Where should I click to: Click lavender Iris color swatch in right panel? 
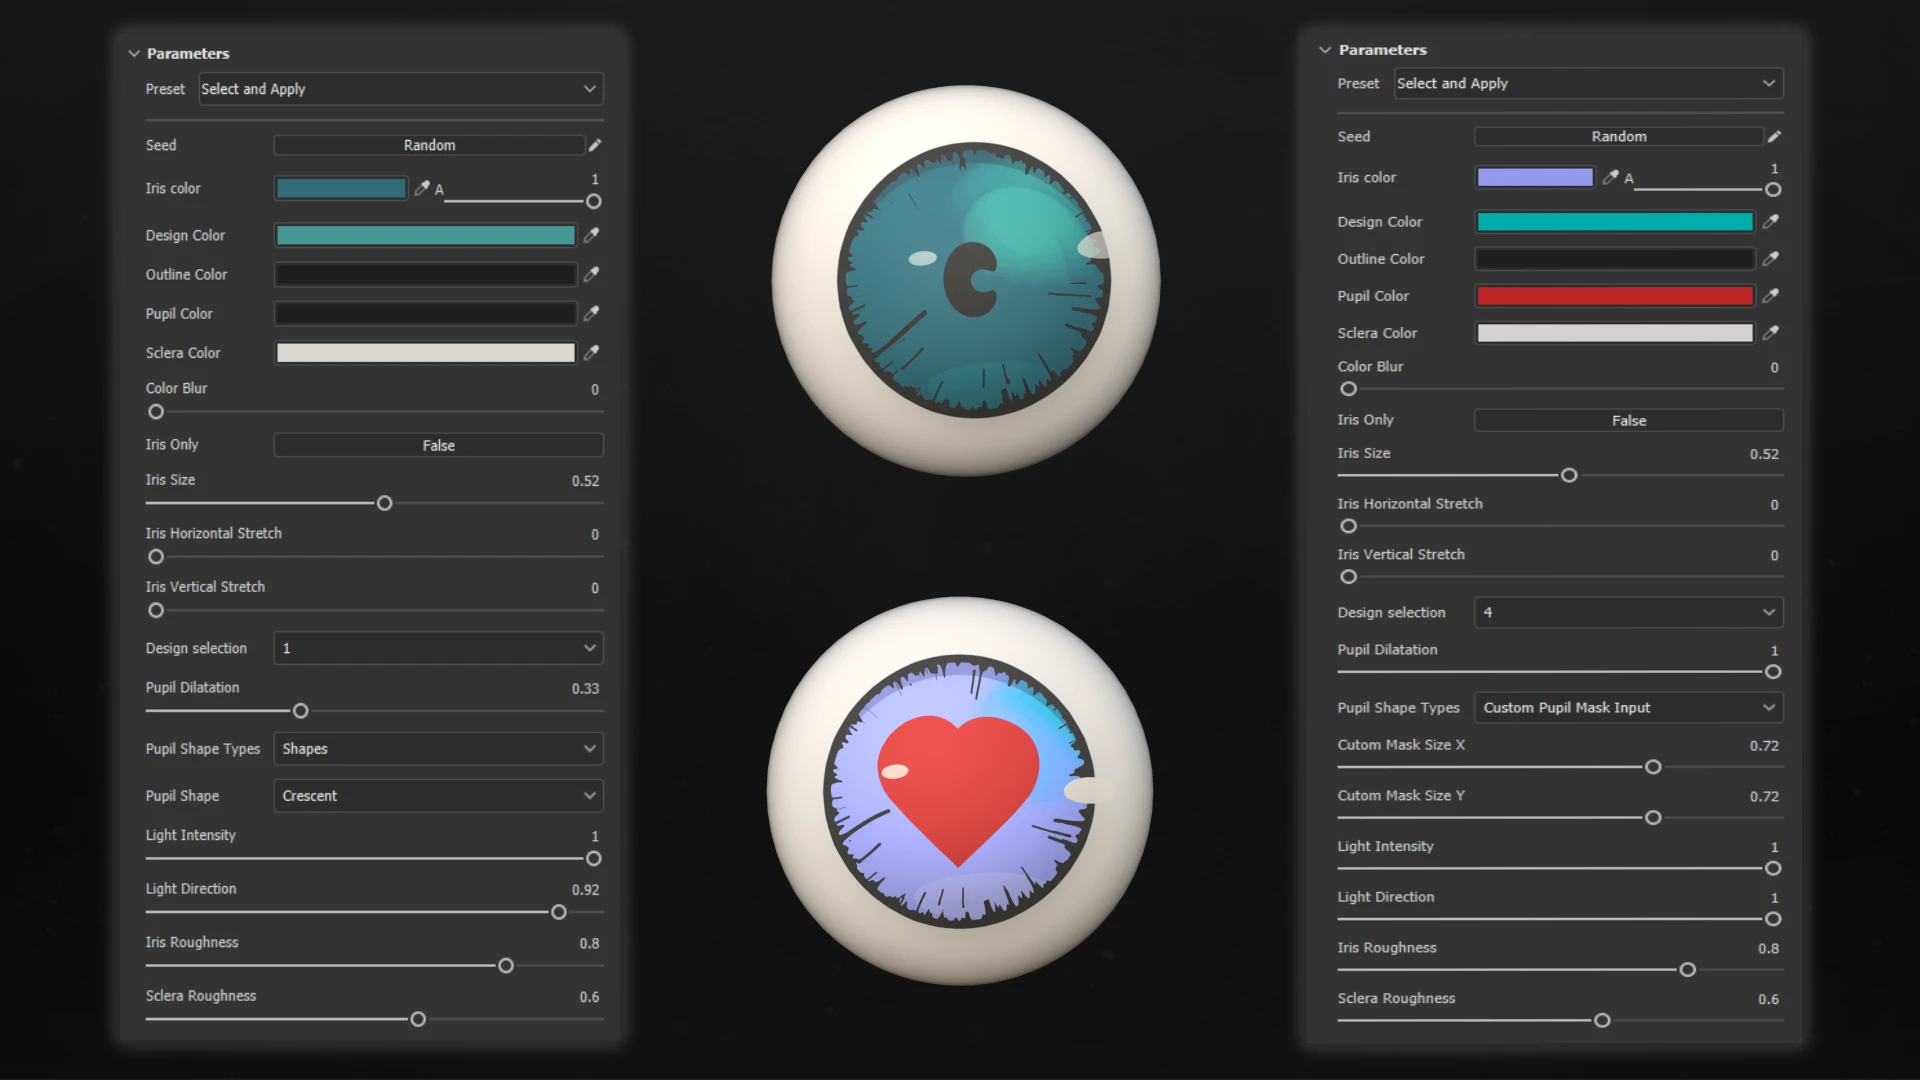pos(1535,177)
